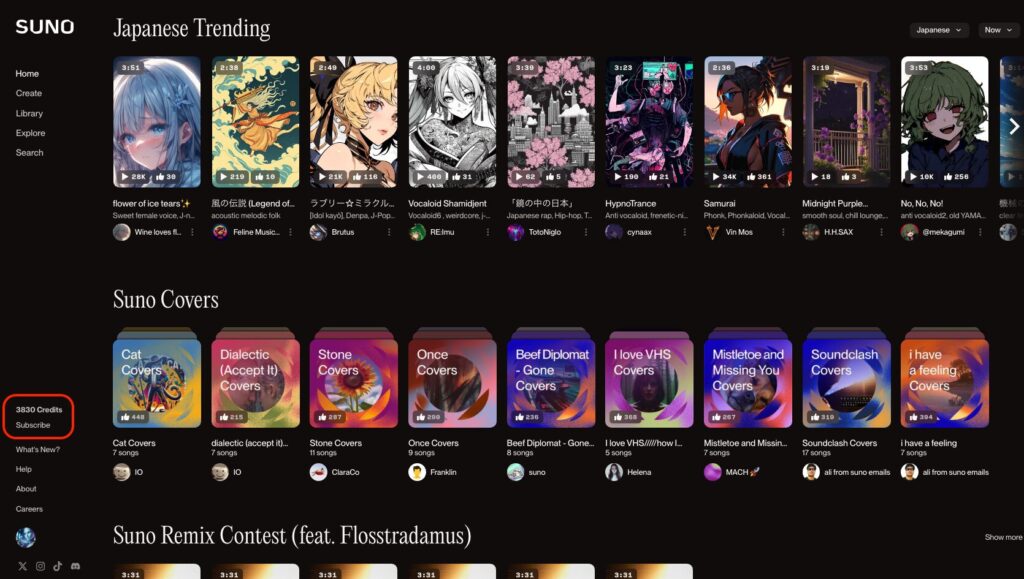Like the Cat Covers playlist
1024x579 pixels.
coord(125,416)
